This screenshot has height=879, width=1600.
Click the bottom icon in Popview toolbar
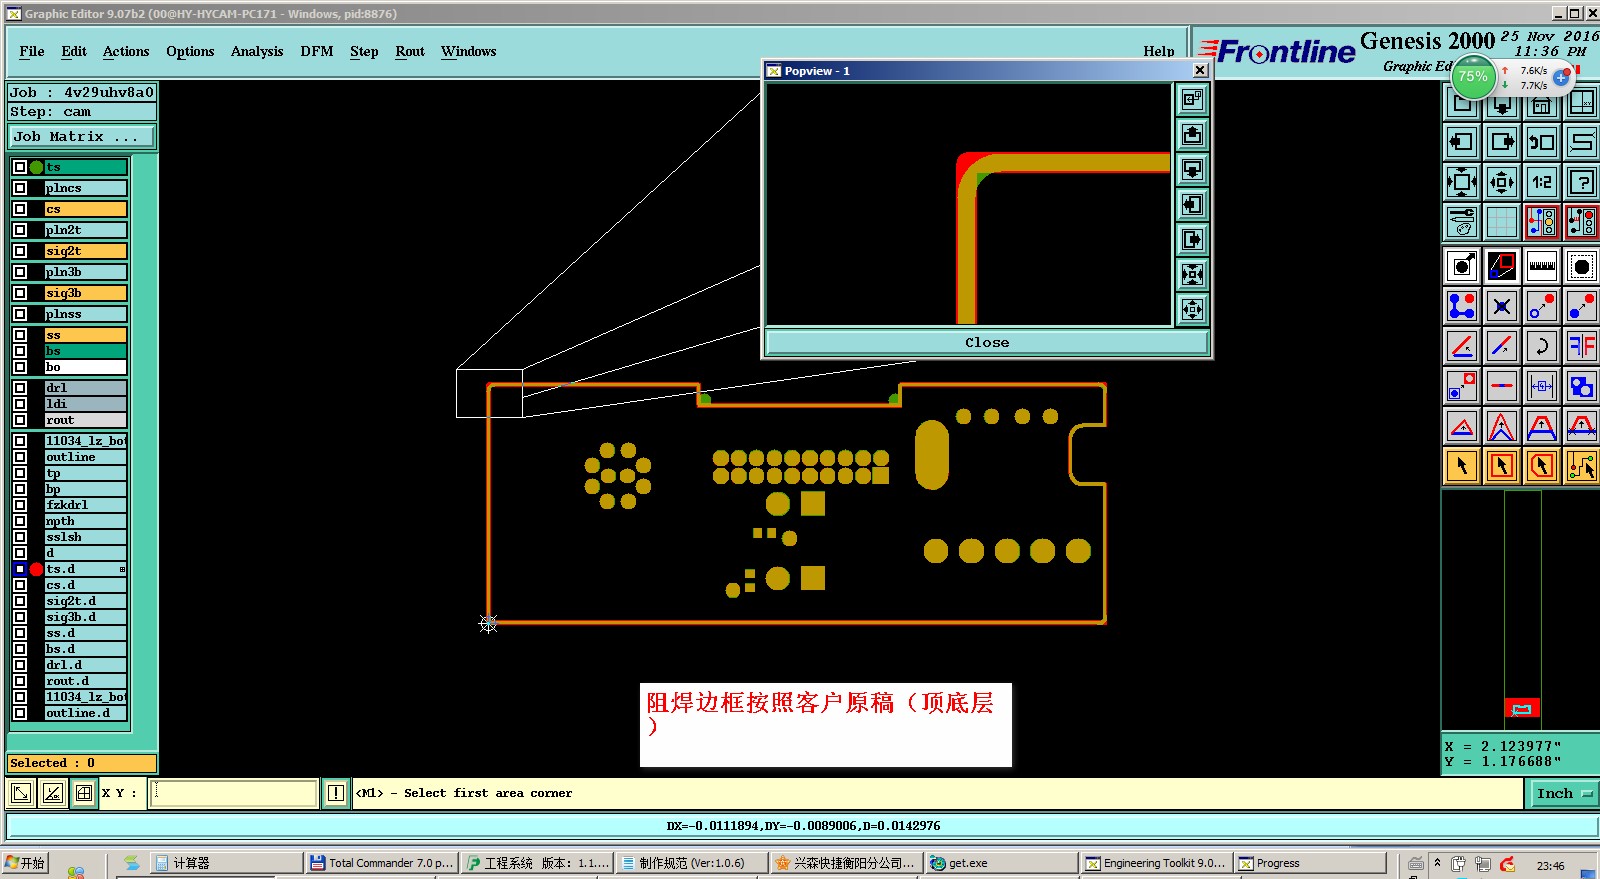coord(1192,309)
